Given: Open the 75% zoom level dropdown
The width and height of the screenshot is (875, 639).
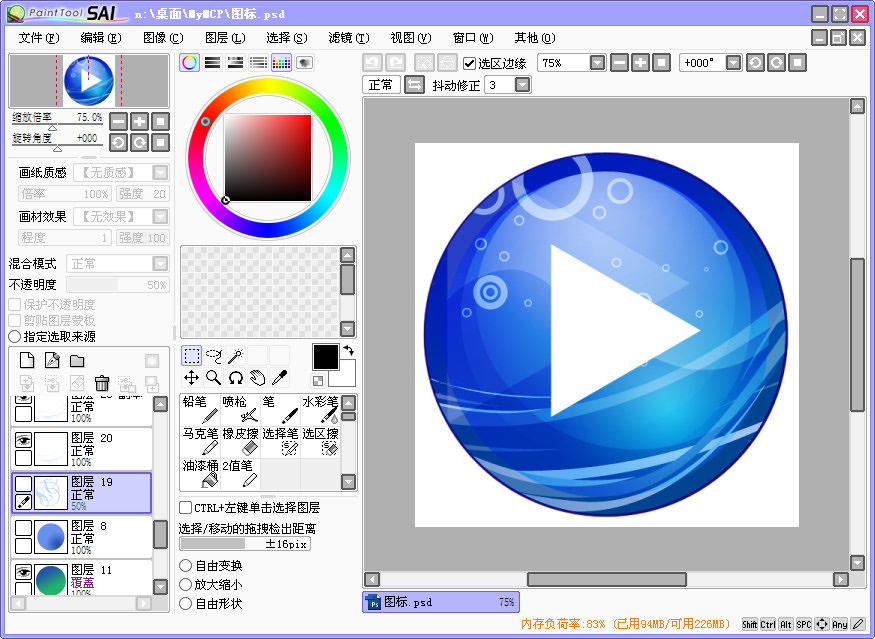Looking at the screenshot, I should tap(597, 63).
